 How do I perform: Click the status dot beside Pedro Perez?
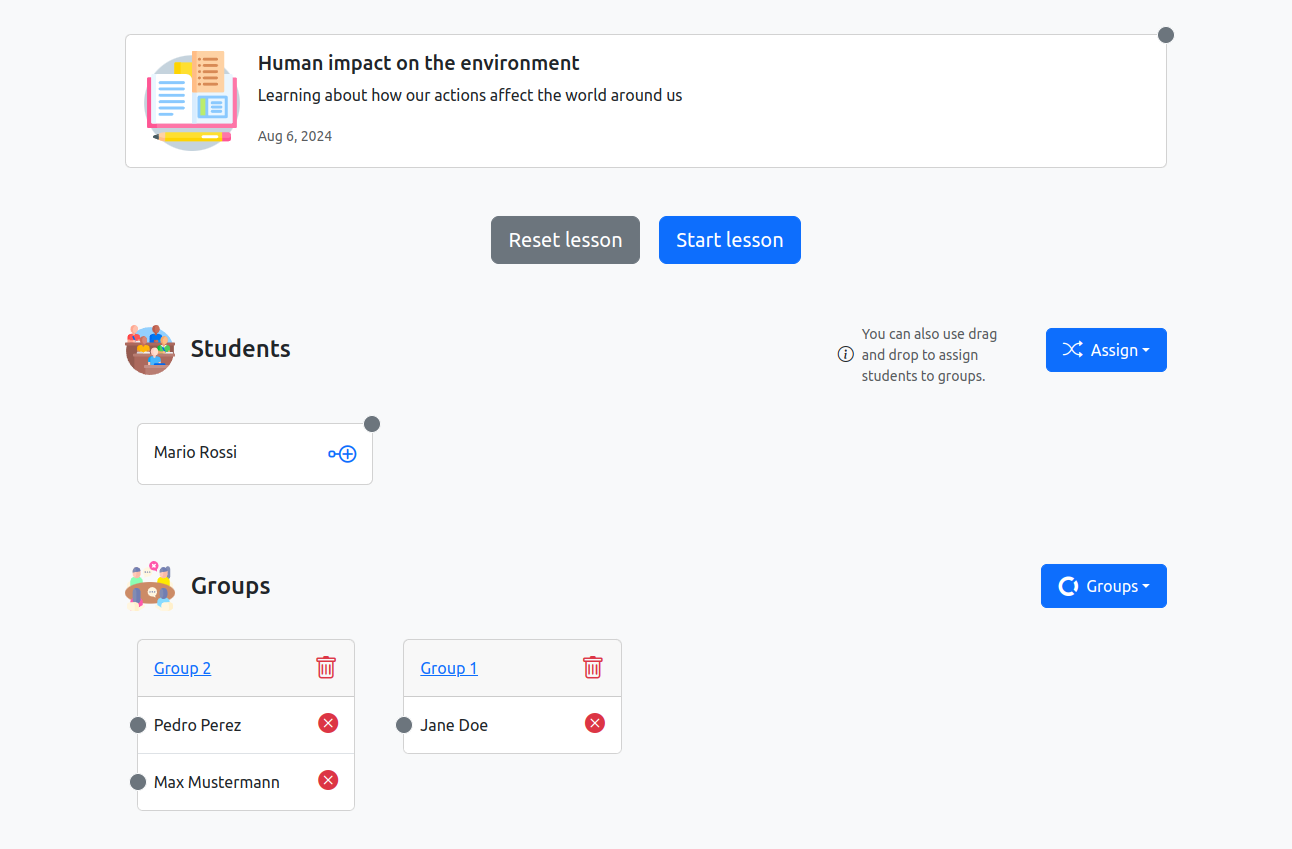pos(138,725)
